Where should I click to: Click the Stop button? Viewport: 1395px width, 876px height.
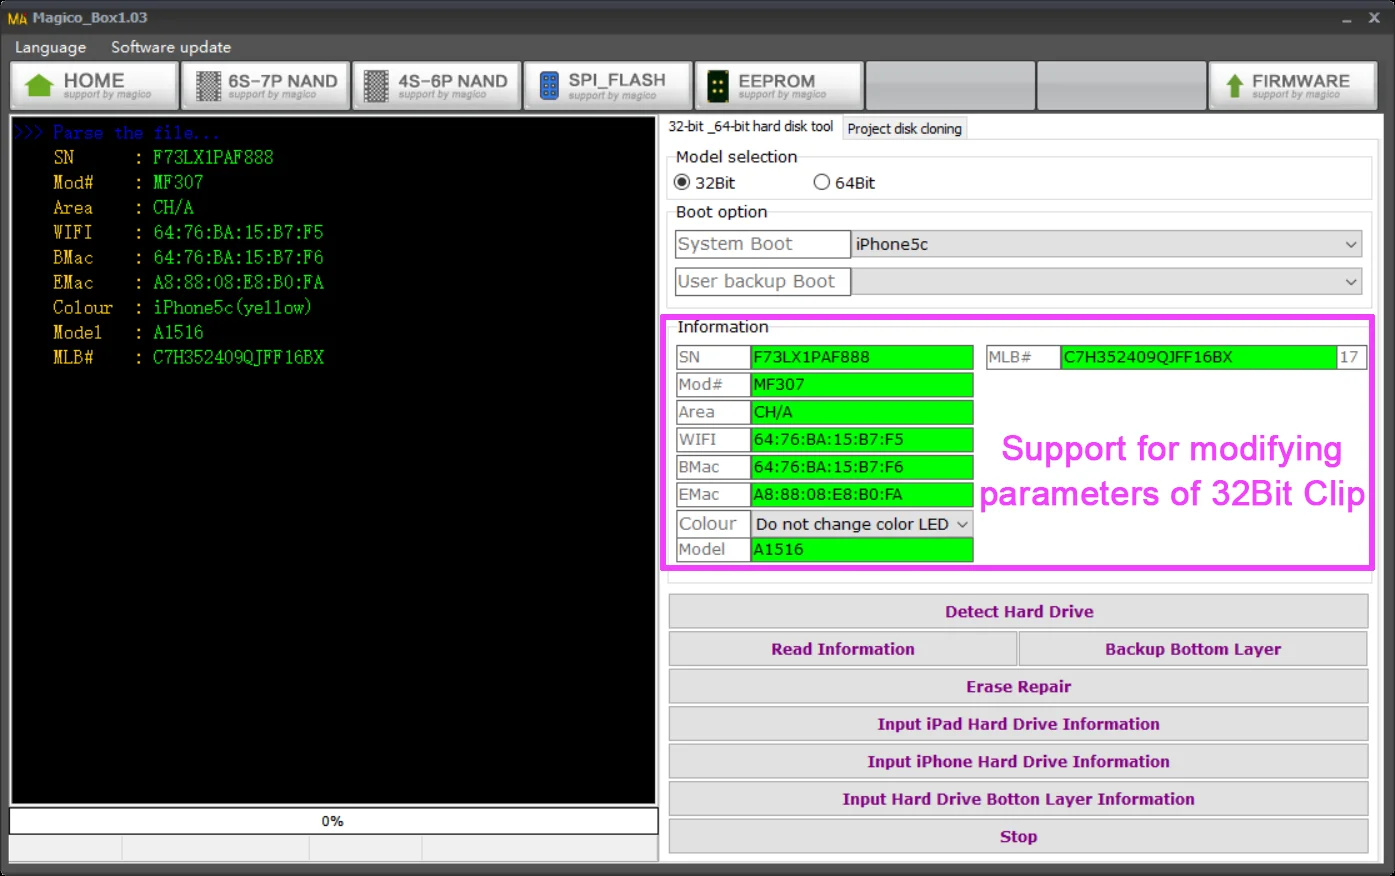click(1018, 837)
